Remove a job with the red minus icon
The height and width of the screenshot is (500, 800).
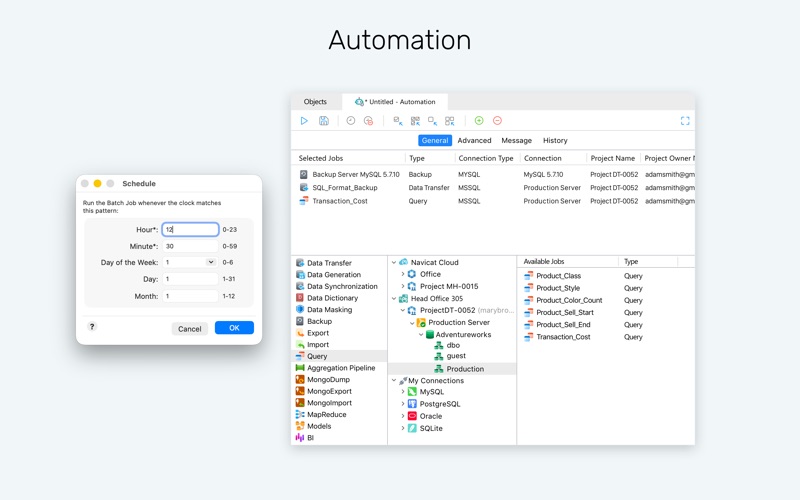(497, 121)
